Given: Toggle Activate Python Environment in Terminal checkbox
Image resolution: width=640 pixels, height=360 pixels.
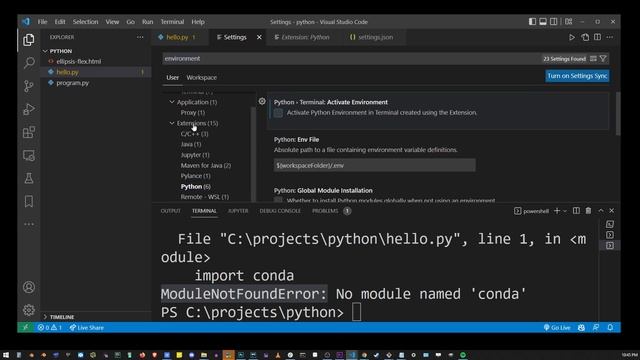Looking at the screenshot, I should [278, 113].
